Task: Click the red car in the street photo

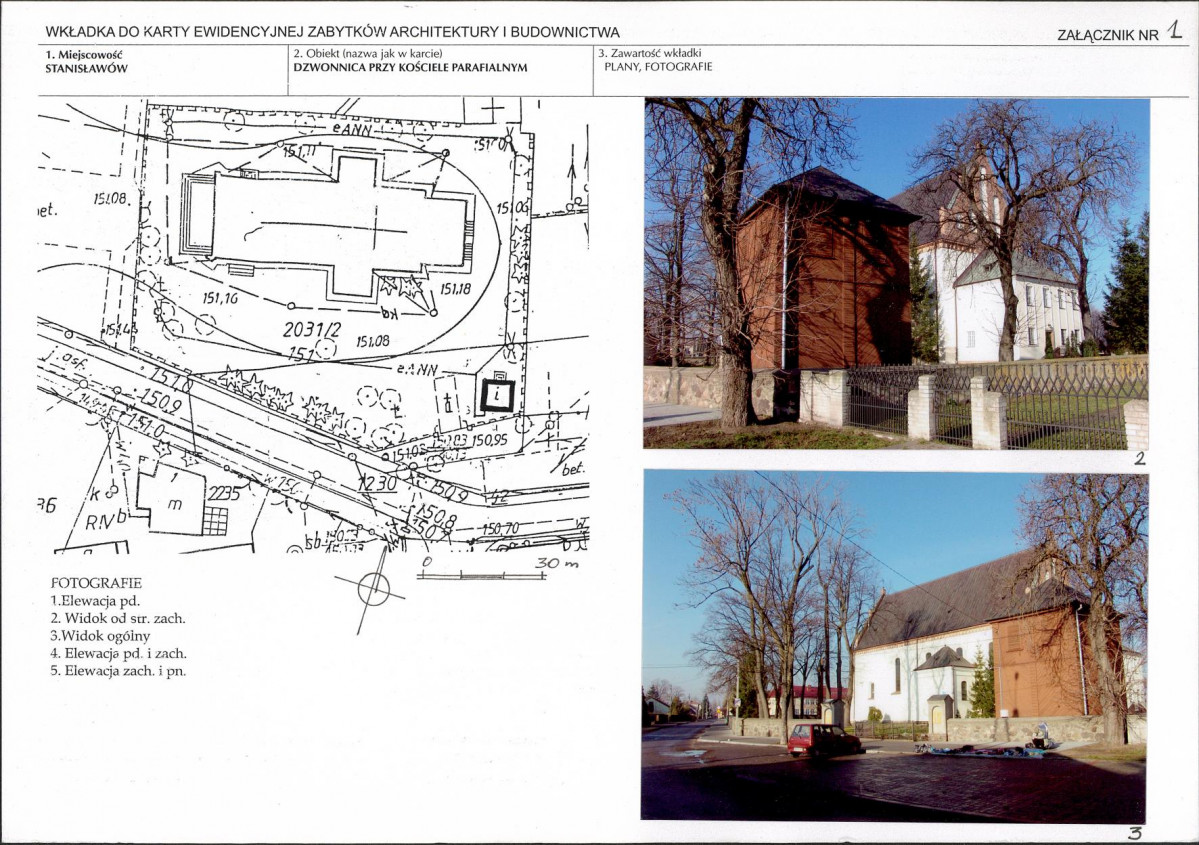Action: (824, 739)
